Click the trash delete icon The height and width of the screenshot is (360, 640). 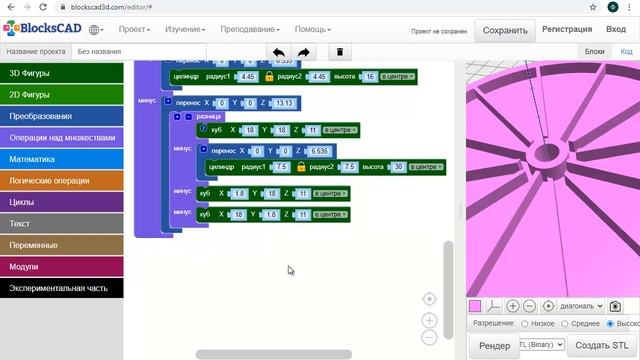340,52
